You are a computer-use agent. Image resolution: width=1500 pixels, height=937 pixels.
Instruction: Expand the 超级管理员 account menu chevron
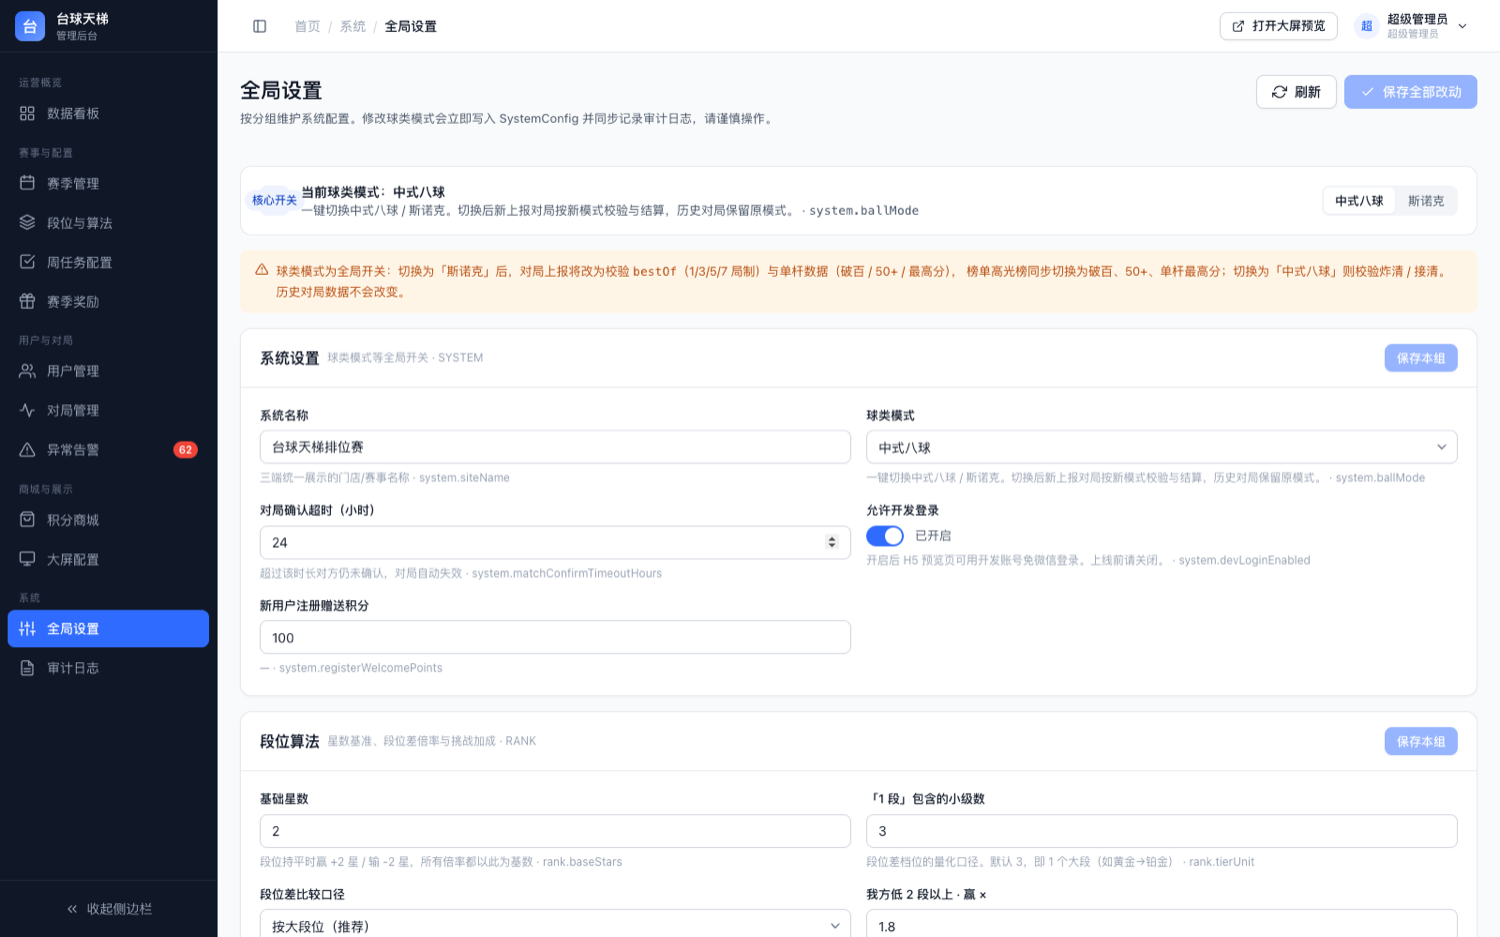point(1462,26)
